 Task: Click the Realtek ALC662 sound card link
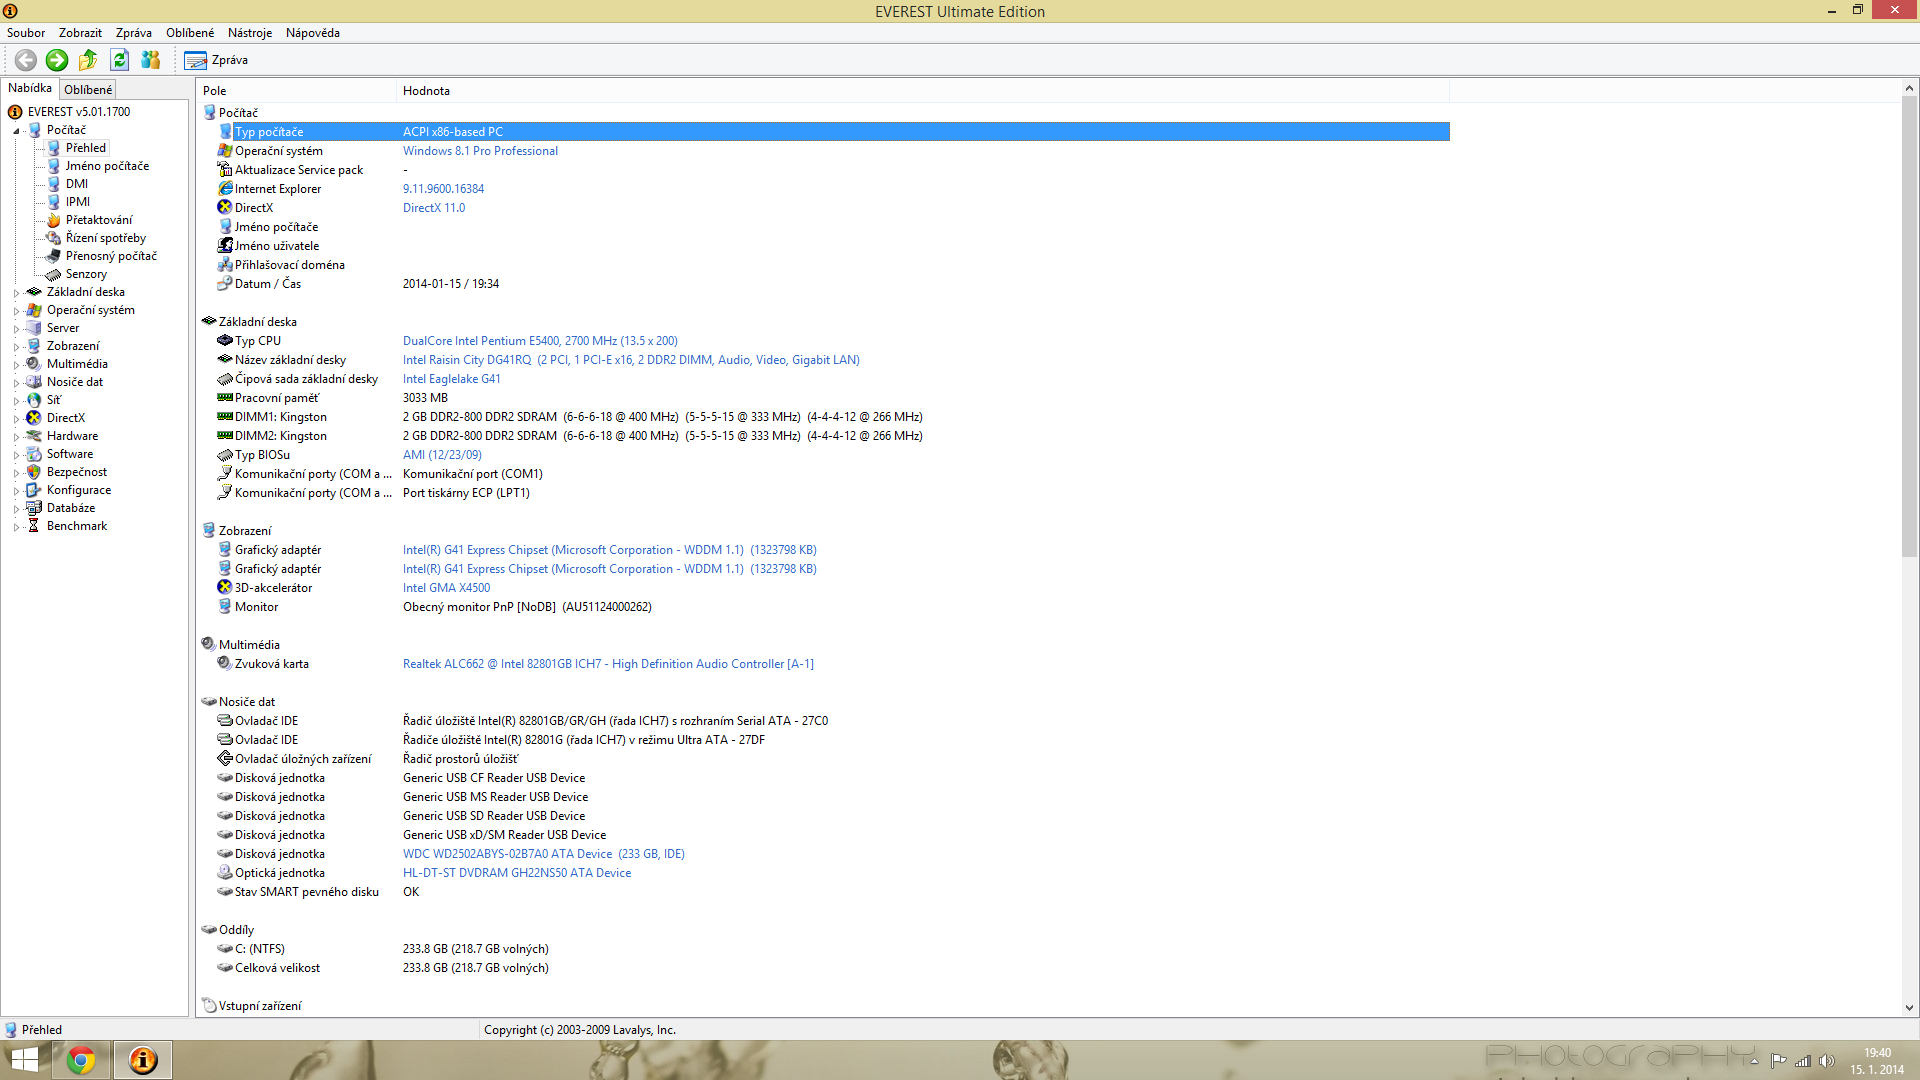608,664
